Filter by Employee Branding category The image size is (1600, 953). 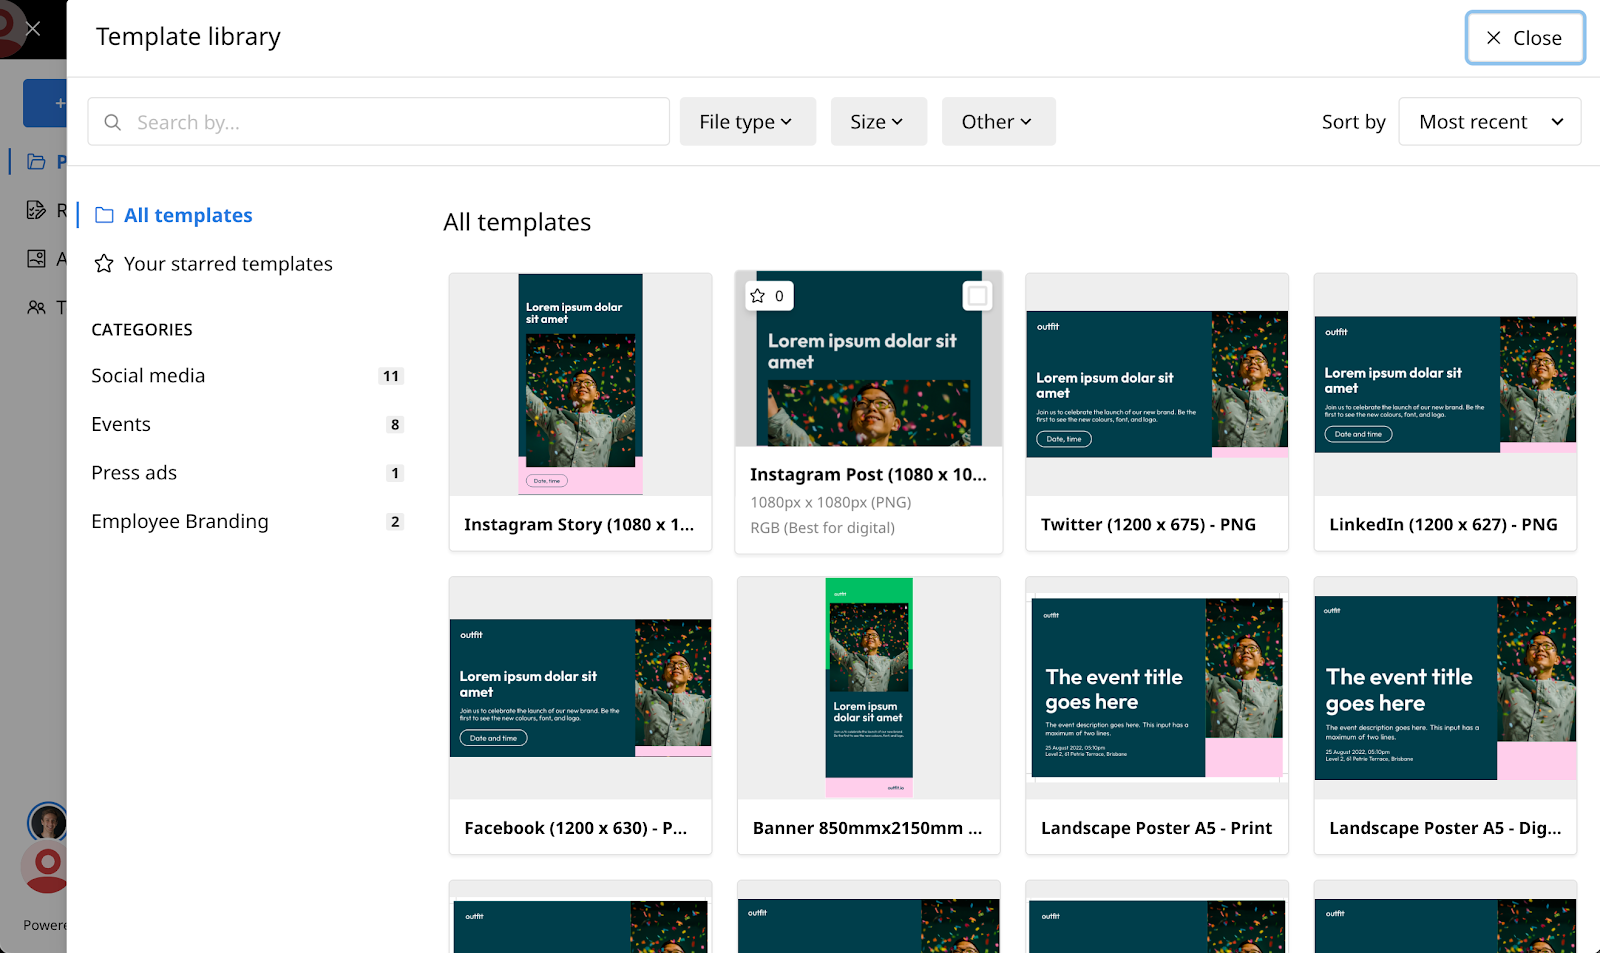[x=247, y=521]
